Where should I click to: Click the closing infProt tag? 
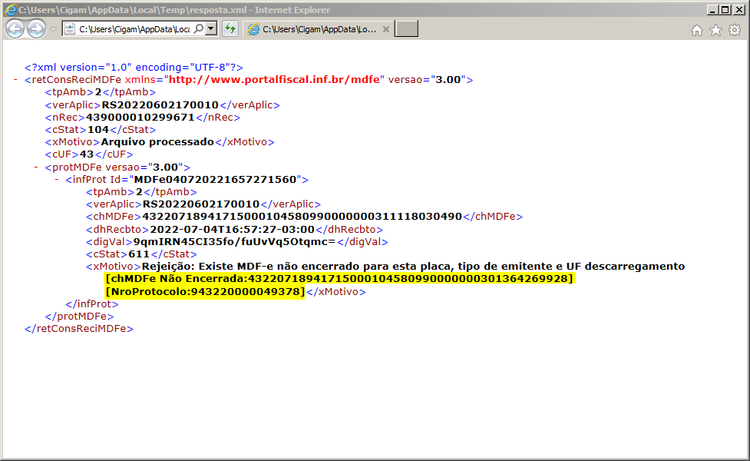pos(92,304)
